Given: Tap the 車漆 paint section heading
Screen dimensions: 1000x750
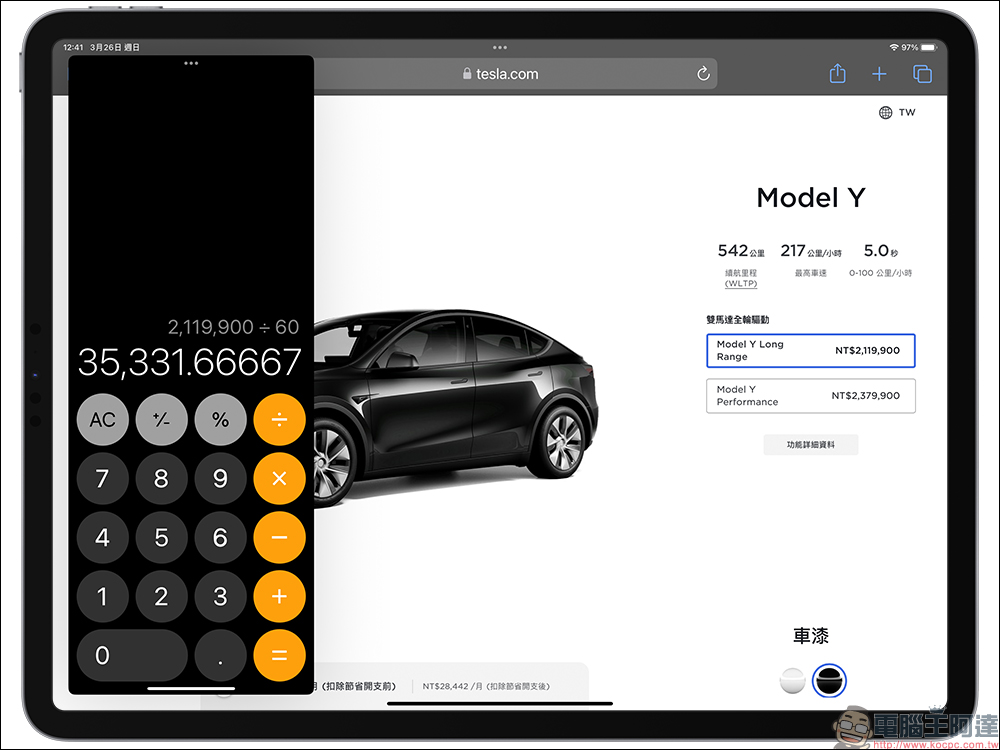Looking at the screenshot, I should [x=811, y=636].
